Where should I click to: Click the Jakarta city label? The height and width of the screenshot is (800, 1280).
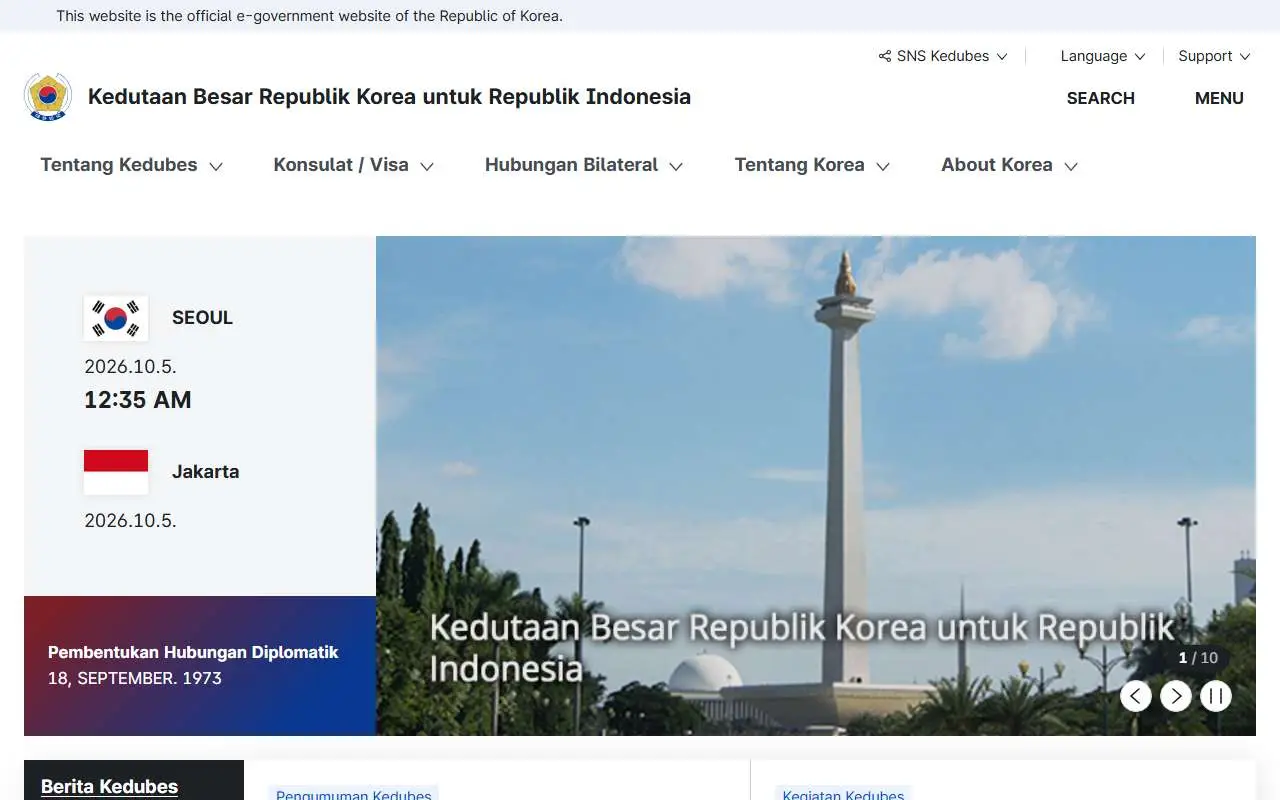pos(205,472)
